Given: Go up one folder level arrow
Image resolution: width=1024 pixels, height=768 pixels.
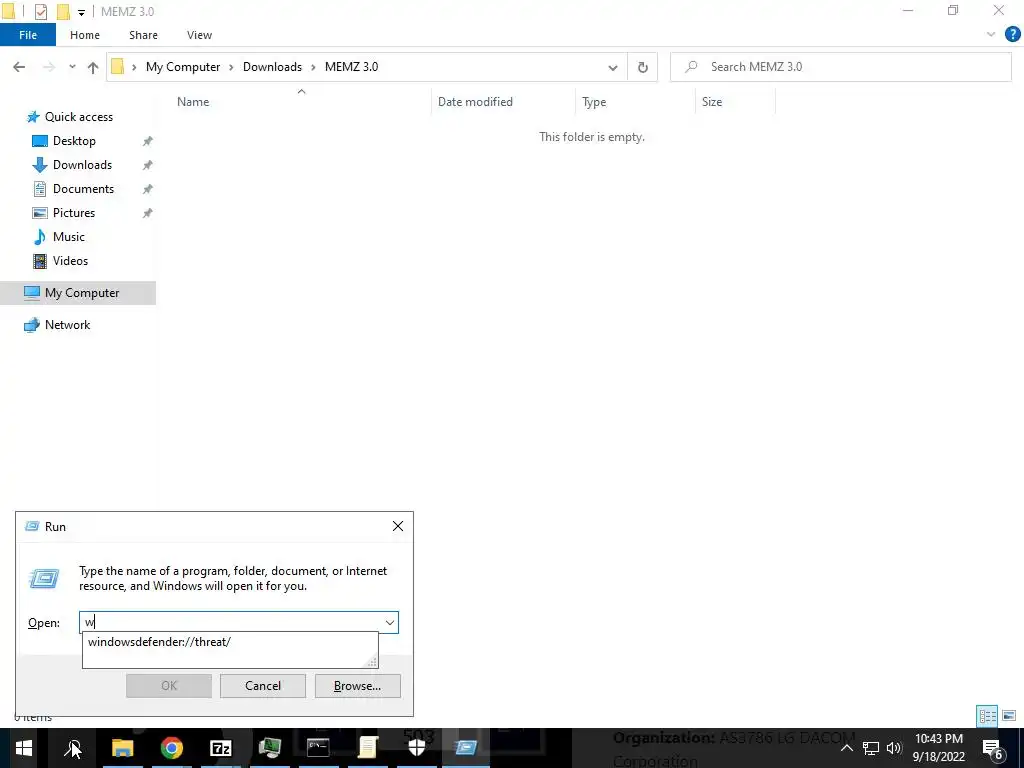Looking at the screenshot, I should point(93,67).
